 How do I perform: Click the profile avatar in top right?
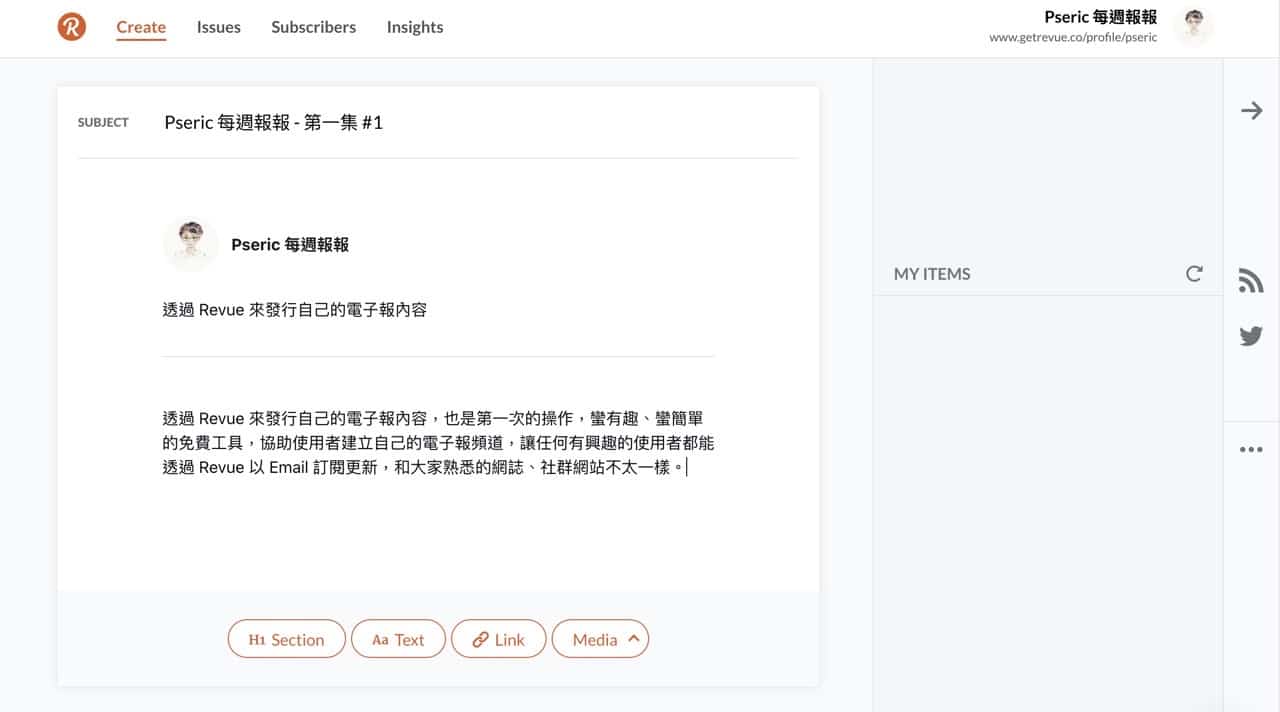[1194, 27]
